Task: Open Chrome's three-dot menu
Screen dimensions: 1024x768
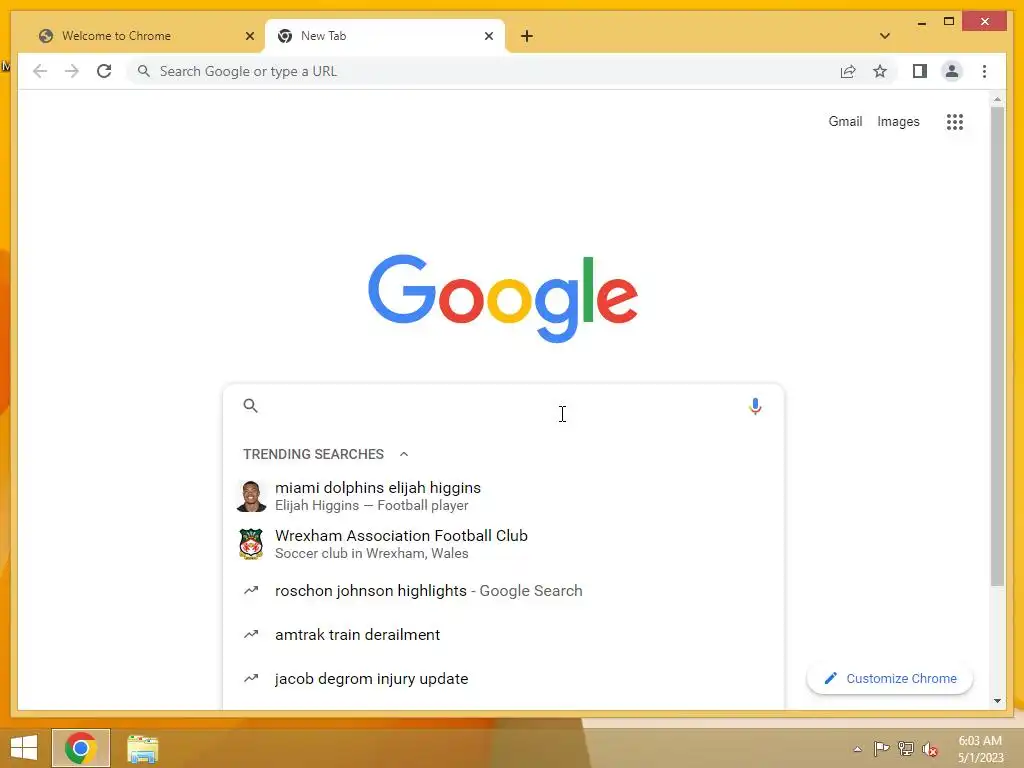Action: pyautogui.click(x=984, y=71)
